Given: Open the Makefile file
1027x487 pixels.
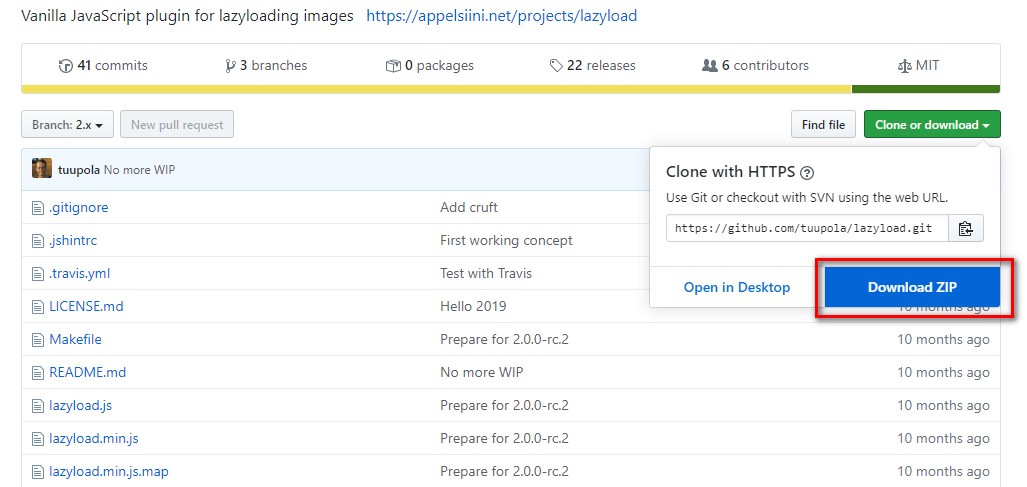Looking at the screenshot, I should coord(75,339).
